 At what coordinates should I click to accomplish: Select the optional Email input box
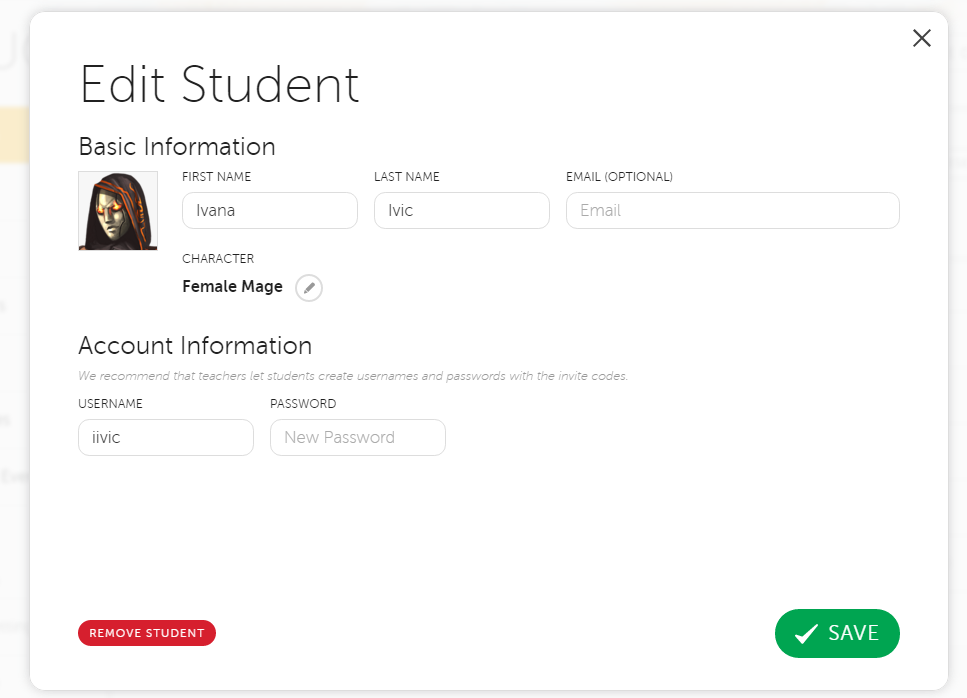[x=732, y=211]
